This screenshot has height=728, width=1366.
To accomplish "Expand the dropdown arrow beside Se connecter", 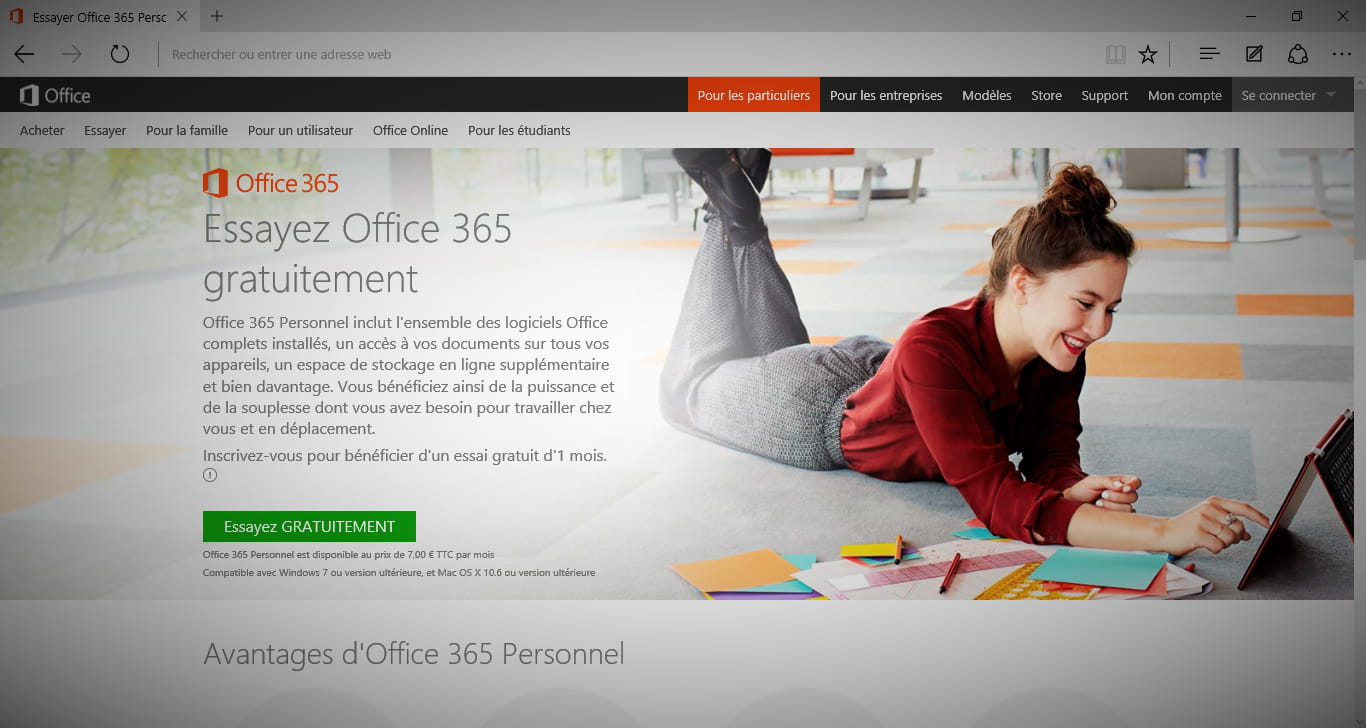I will (x=1331, y=96).
